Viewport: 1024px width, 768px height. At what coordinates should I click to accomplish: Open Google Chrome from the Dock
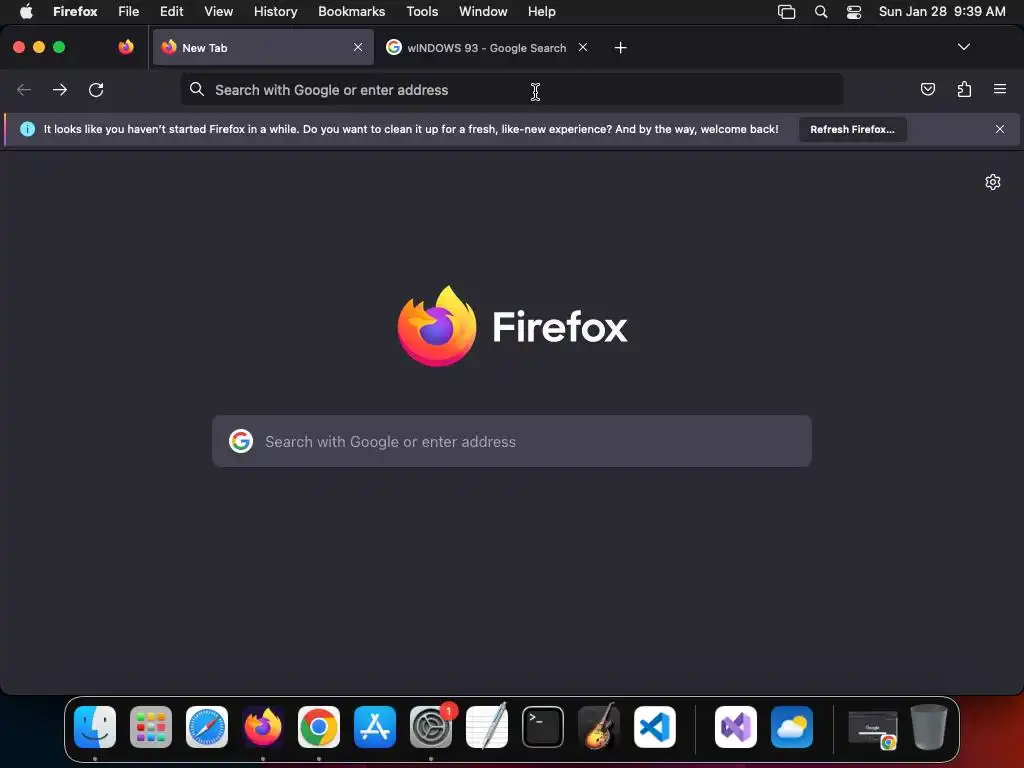pyautogui.click(x=319, y=727)
